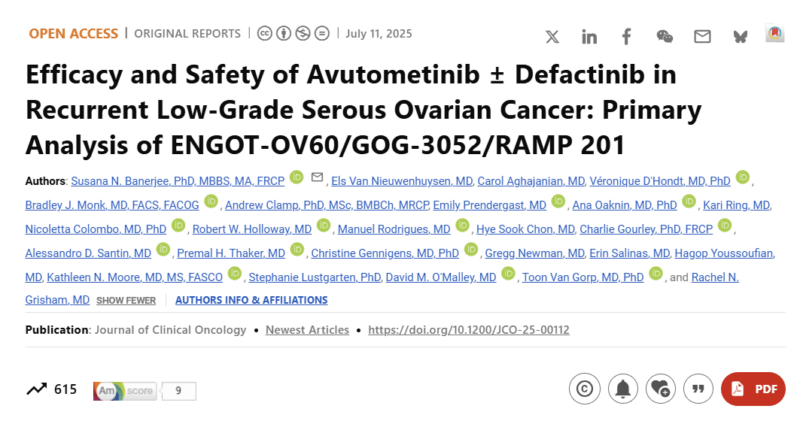The height and width of the screenshot is (430, 800).
Task: Open author Premal H. Thaker's link
Action: pos(231,253)
